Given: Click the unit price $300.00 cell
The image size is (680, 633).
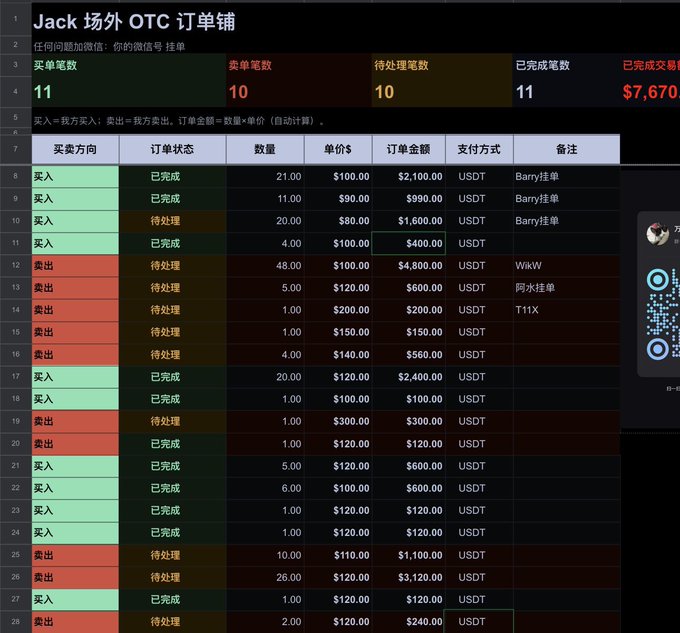Looking at the screenshot, I should [x=338, y=421].
